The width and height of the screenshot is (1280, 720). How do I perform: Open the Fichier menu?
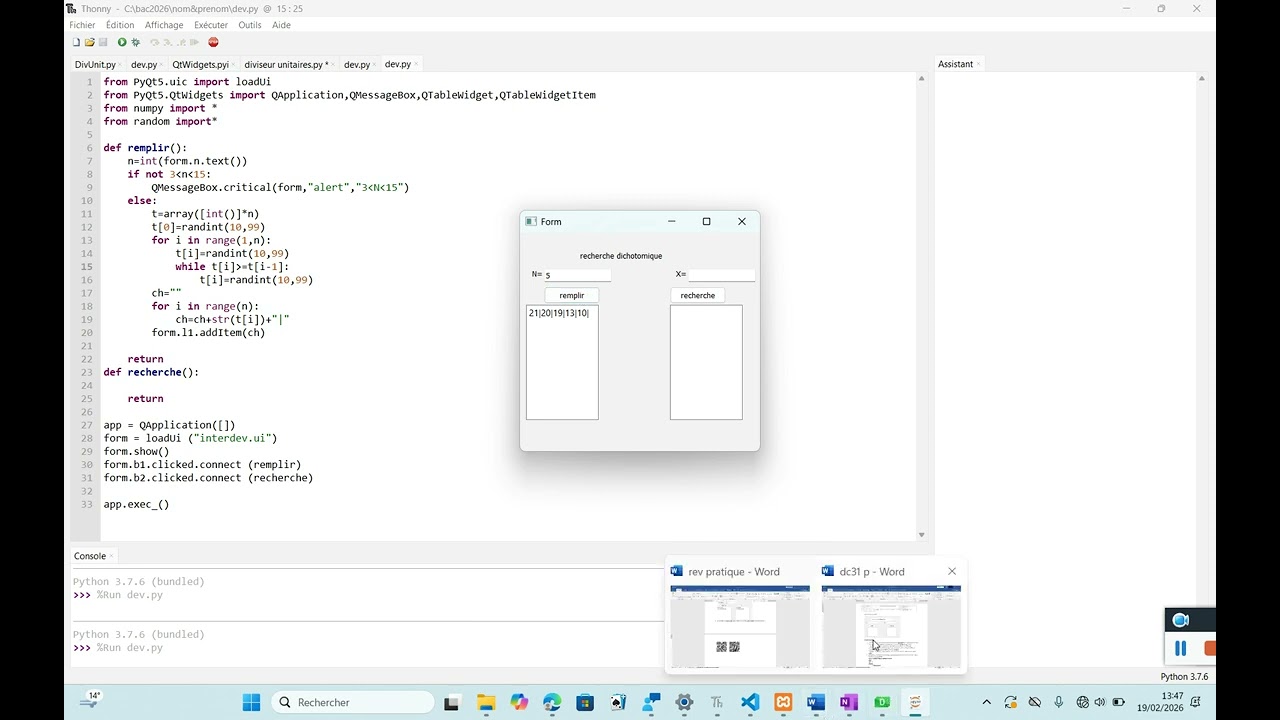[x=82, y=25]
